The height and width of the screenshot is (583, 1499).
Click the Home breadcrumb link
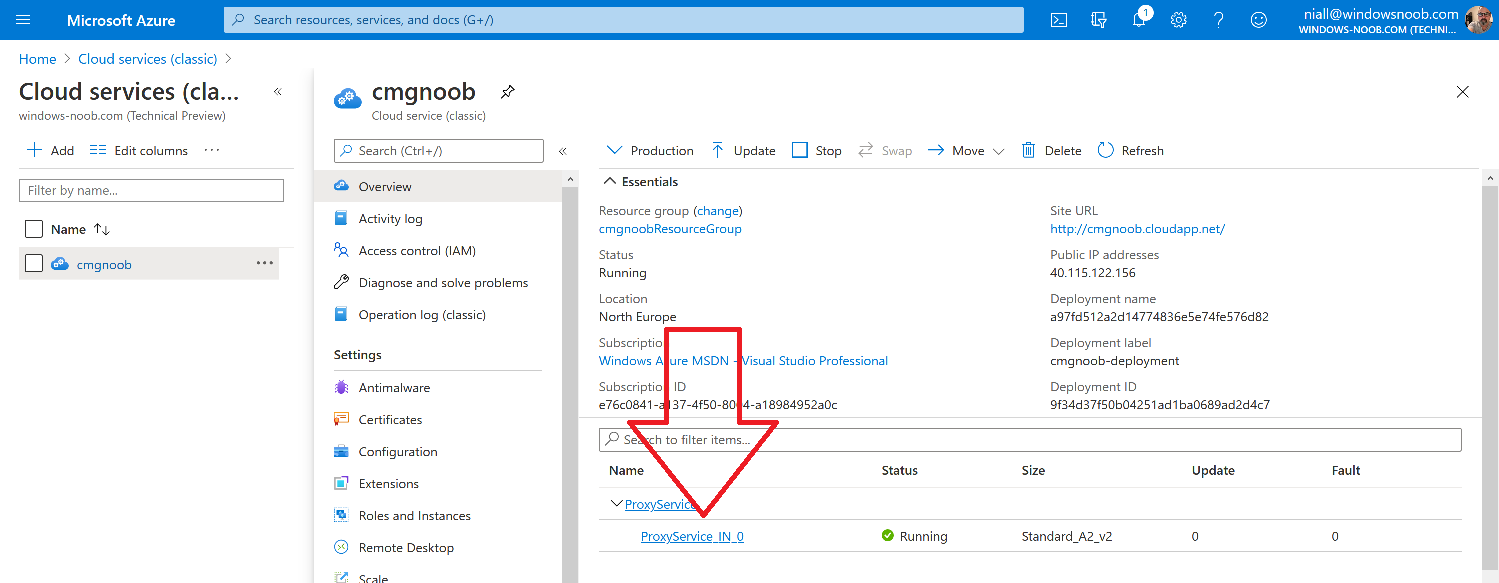pos(38,59)
